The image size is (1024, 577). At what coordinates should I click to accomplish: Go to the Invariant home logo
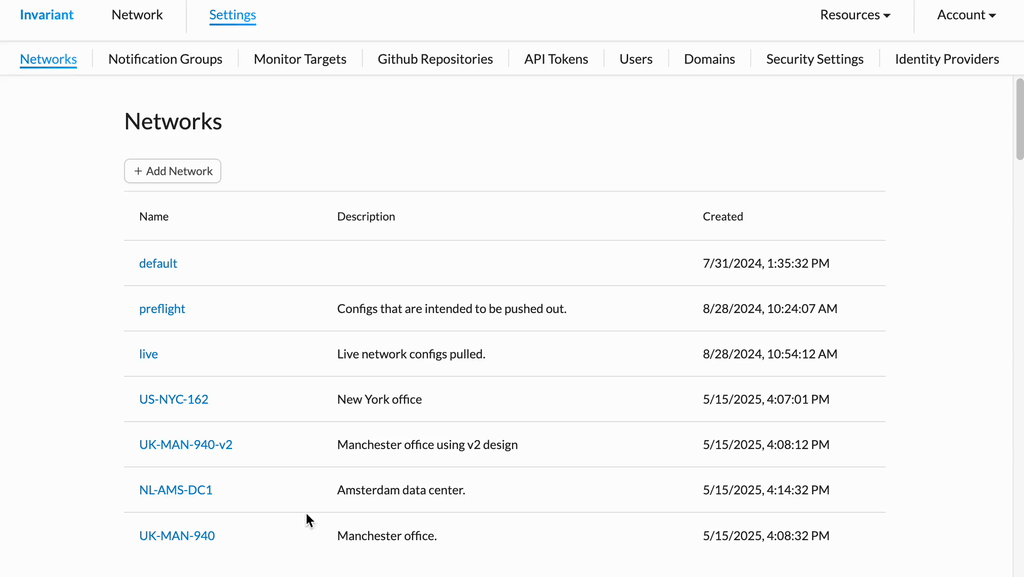tap(46, 15)
